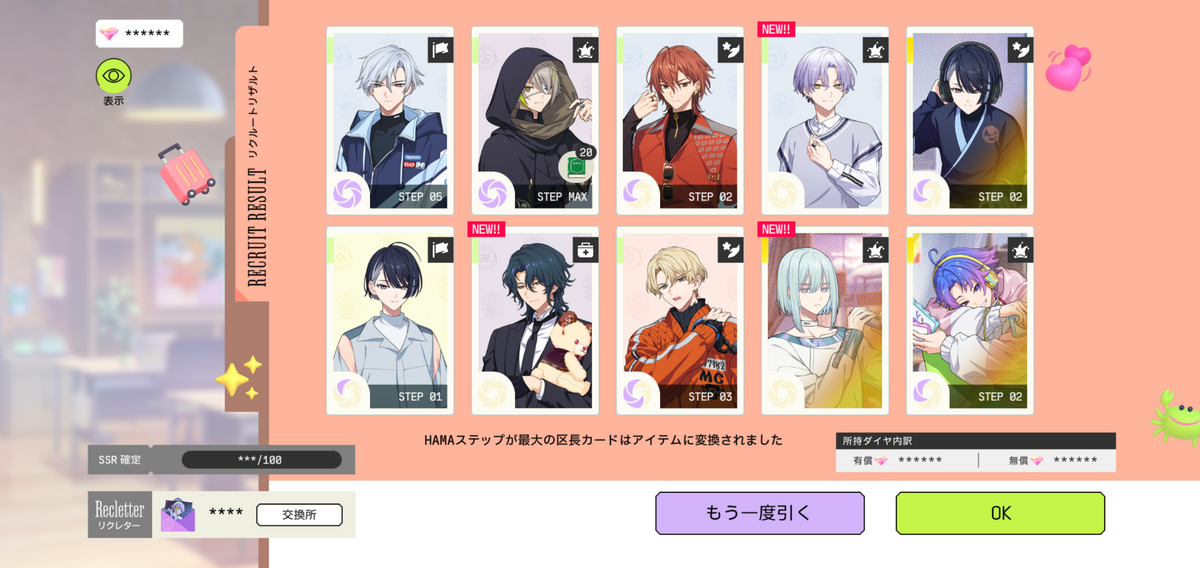The image size is (1200, 568).
Task: Select the NEW!! card with mint-haired character
Action: click(825, 320)
